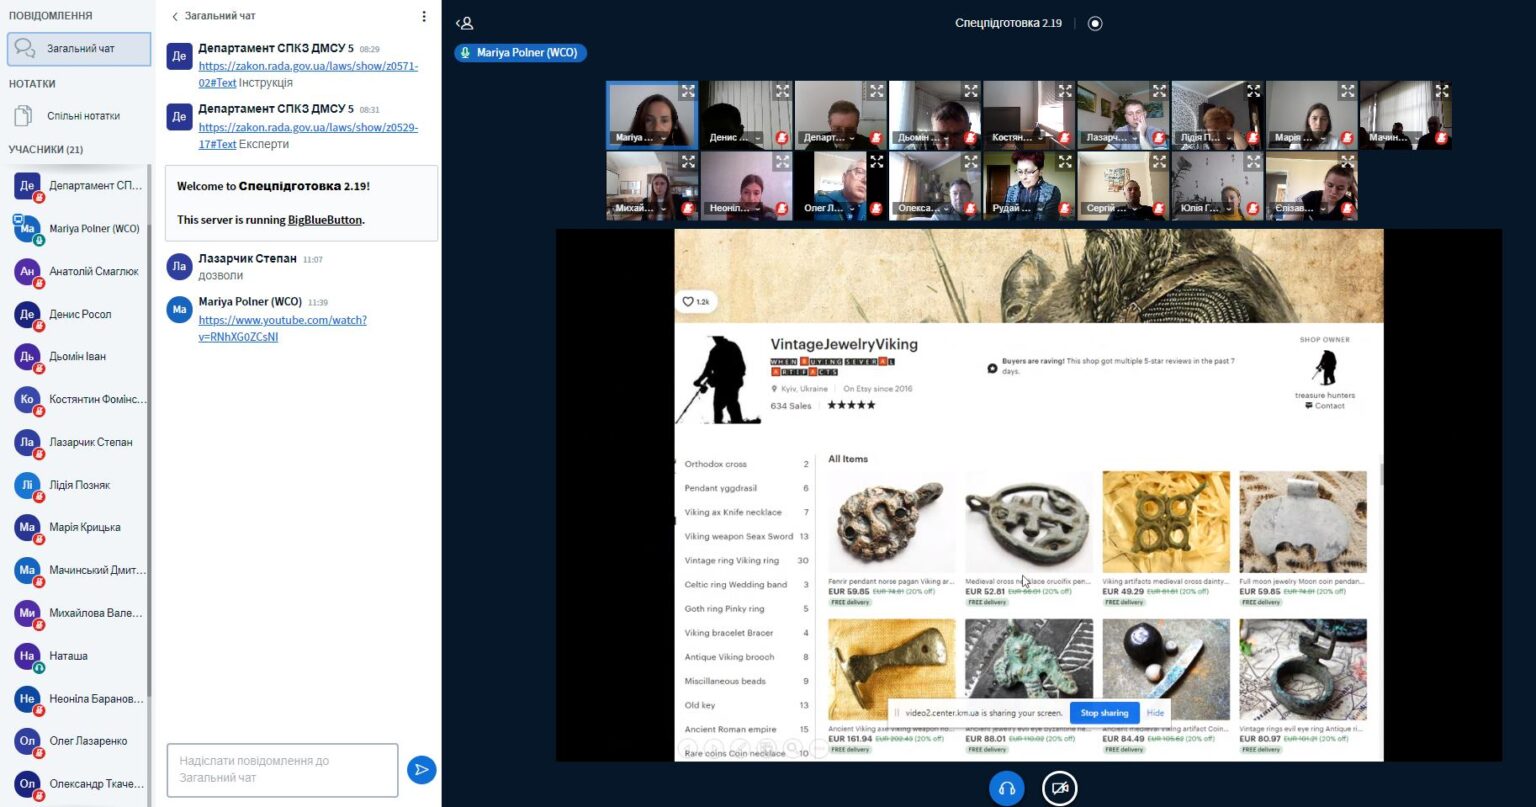Fullscreen the Сергій webcam tile
Screen dimensions: 1536x807
pos(1159,161)
